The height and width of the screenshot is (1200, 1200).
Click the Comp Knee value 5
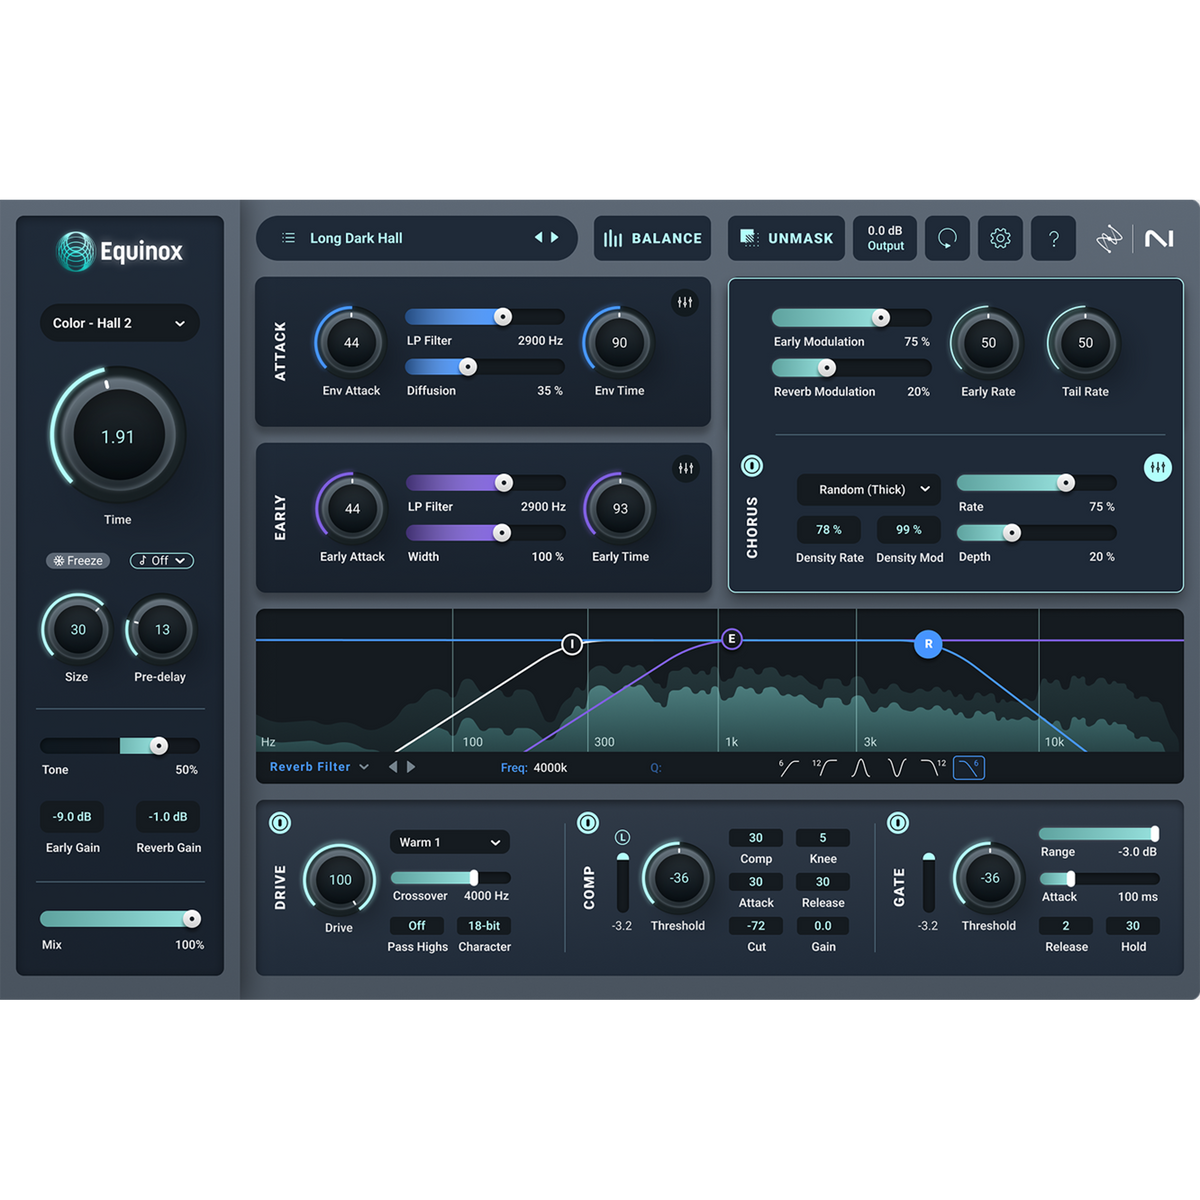point(823,838)
